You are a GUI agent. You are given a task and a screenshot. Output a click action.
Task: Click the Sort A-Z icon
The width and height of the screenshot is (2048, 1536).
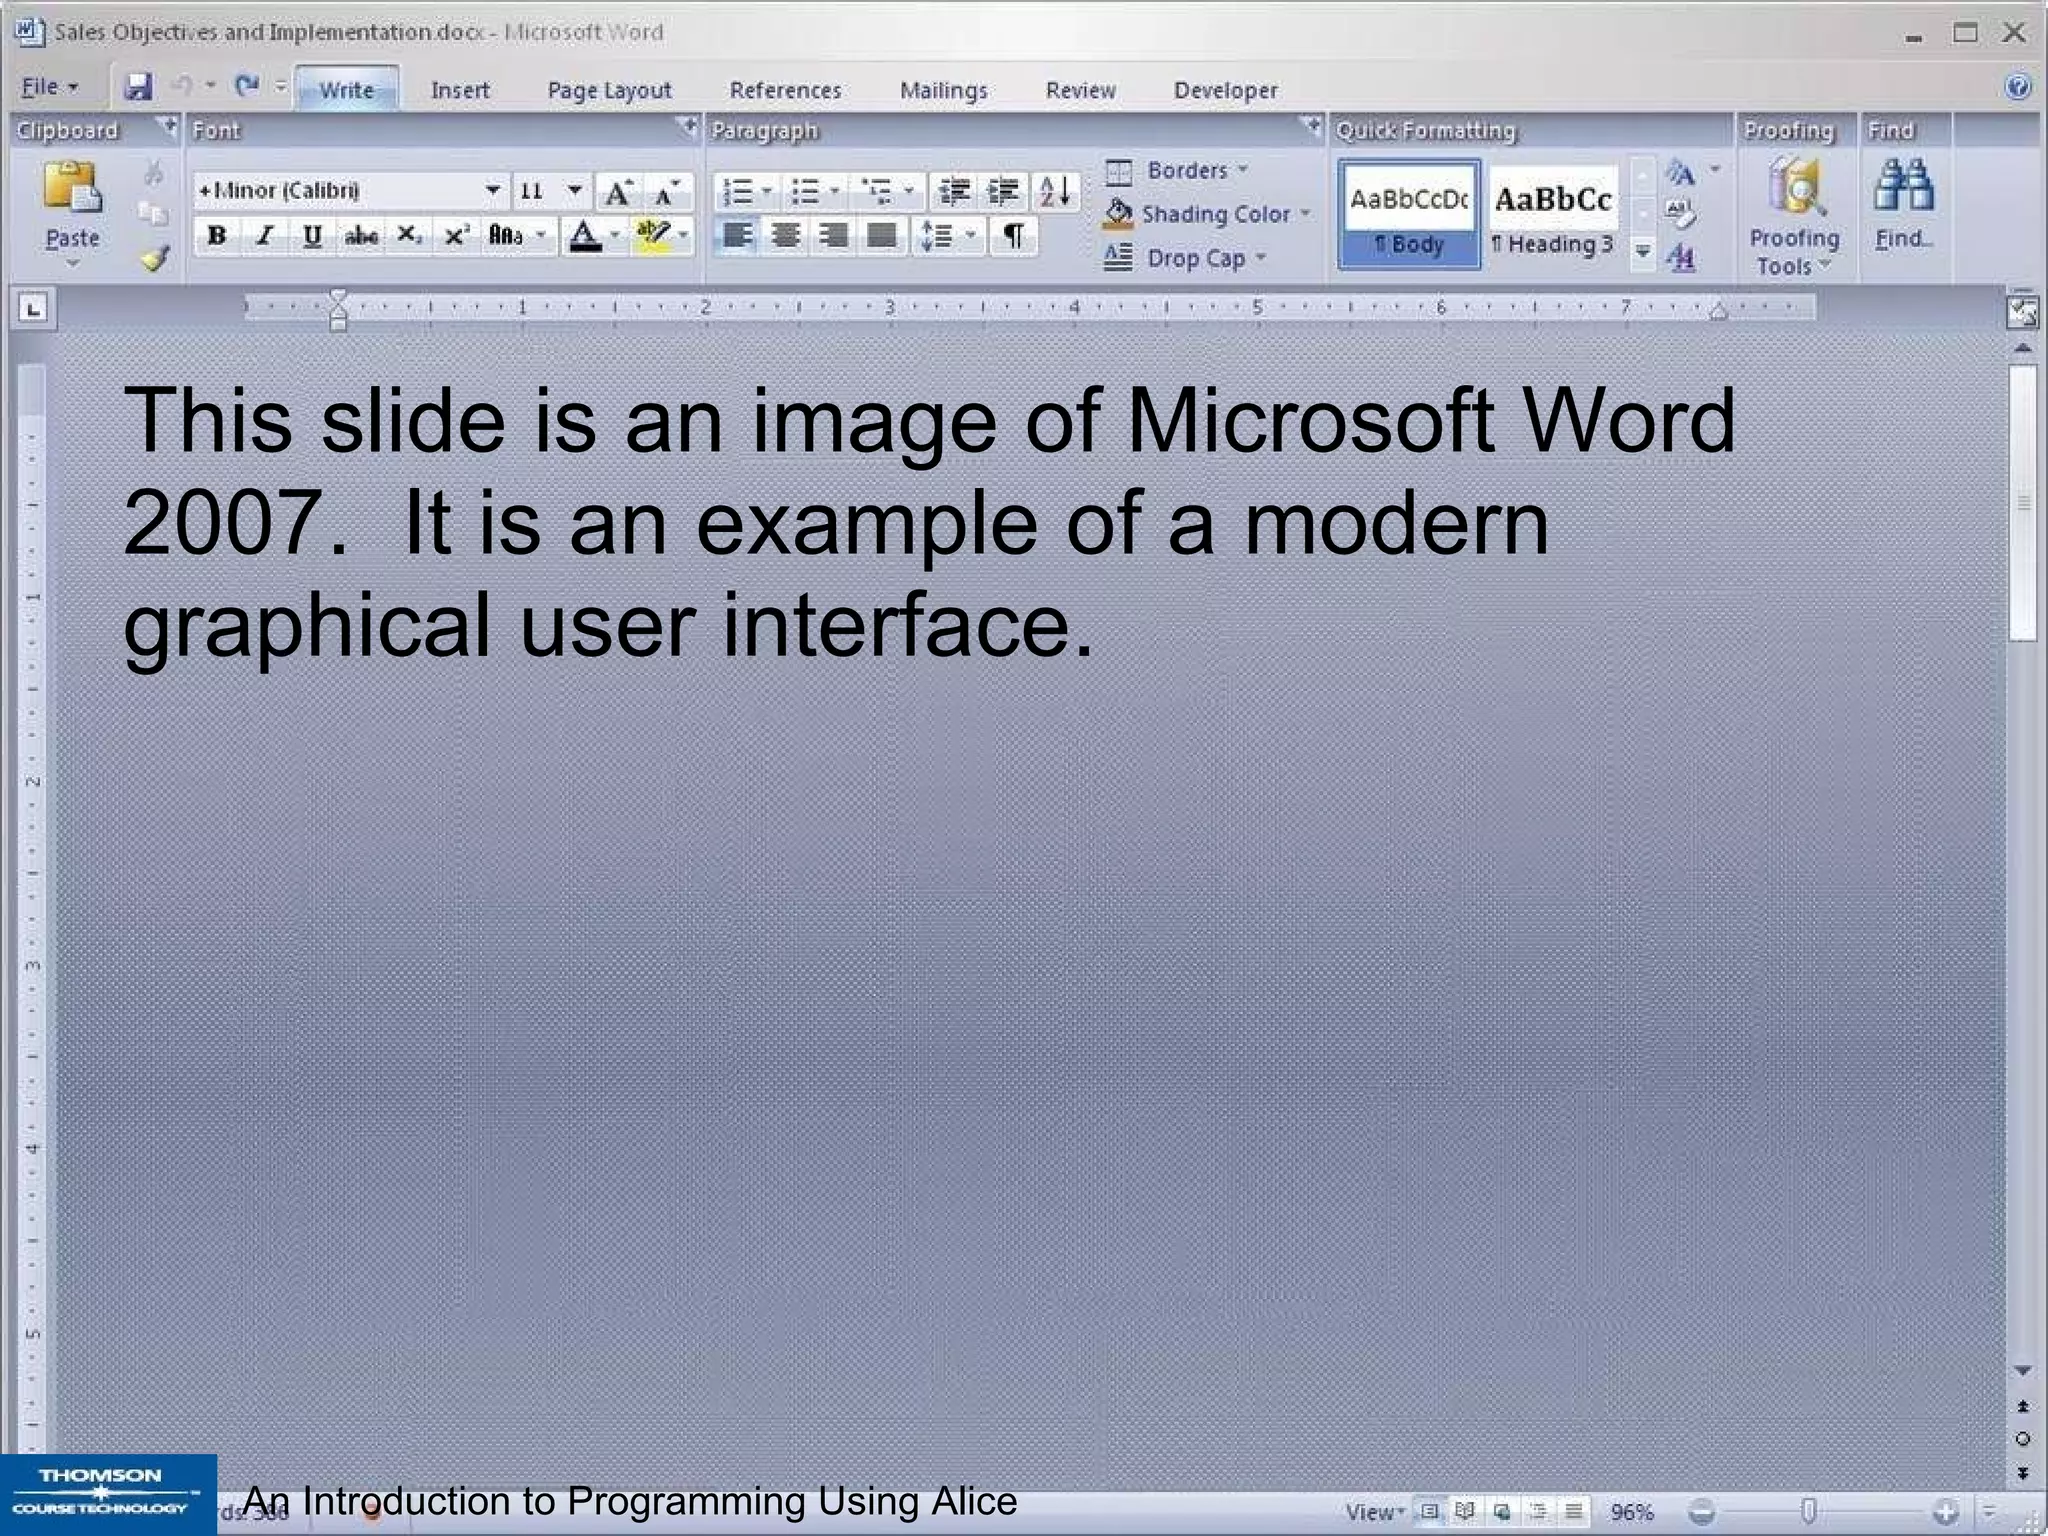pyautogui.click(x=1055, y=190)
